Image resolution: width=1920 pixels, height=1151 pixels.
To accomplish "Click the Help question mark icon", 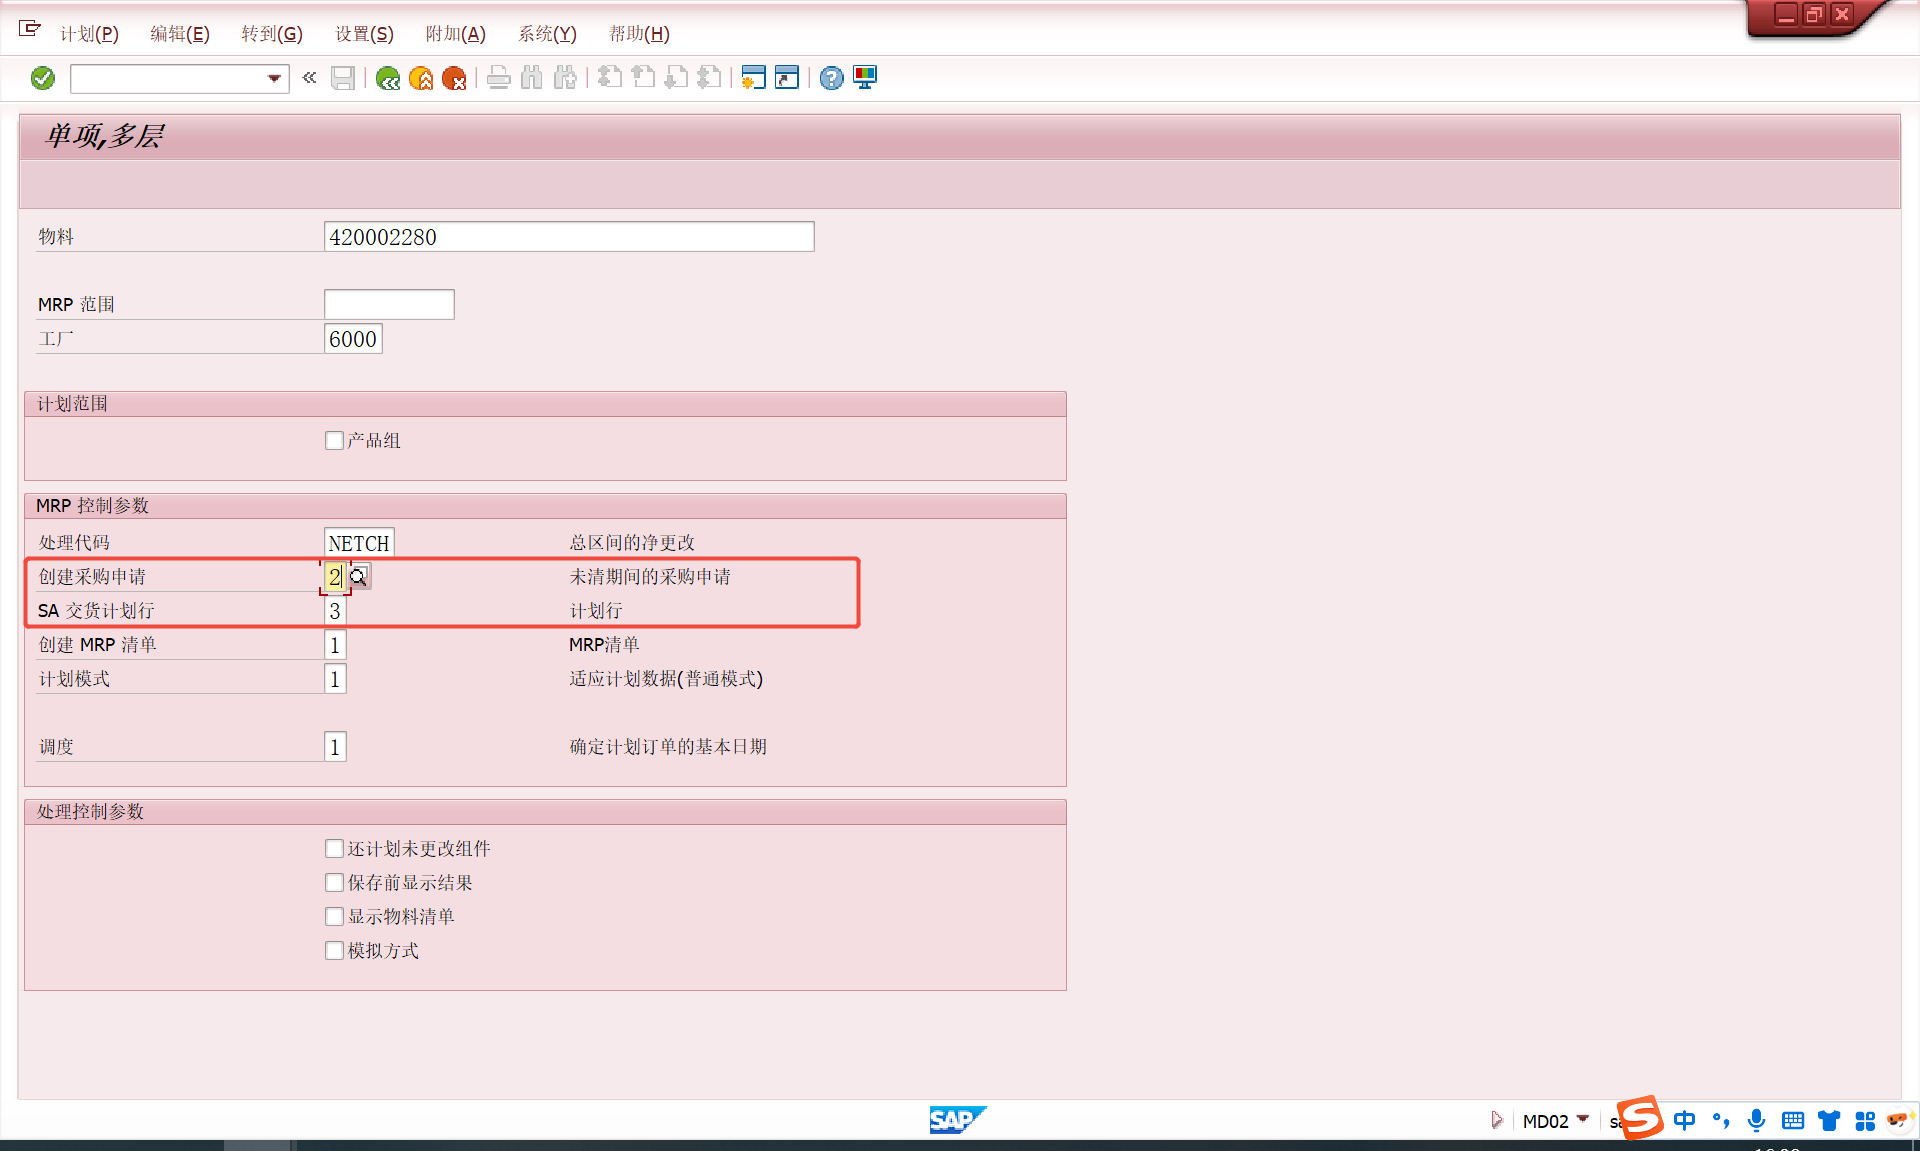I will point(831,77).
